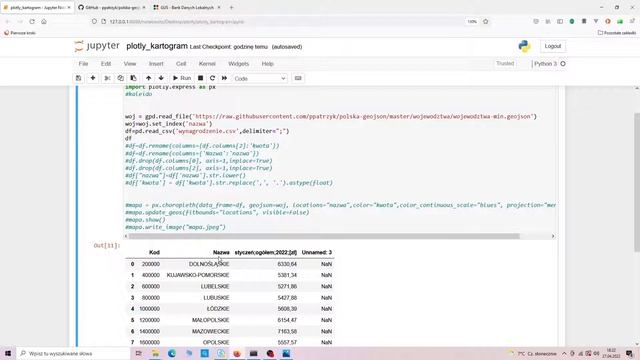
Task: Click the horizontal scrollbar of code cell
Action: 324,236
